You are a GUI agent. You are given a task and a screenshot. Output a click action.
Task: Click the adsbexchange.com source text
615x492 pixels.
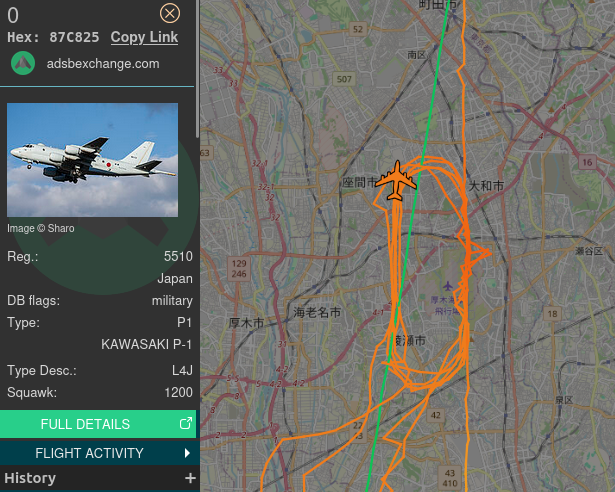click(x=103, y=64)
